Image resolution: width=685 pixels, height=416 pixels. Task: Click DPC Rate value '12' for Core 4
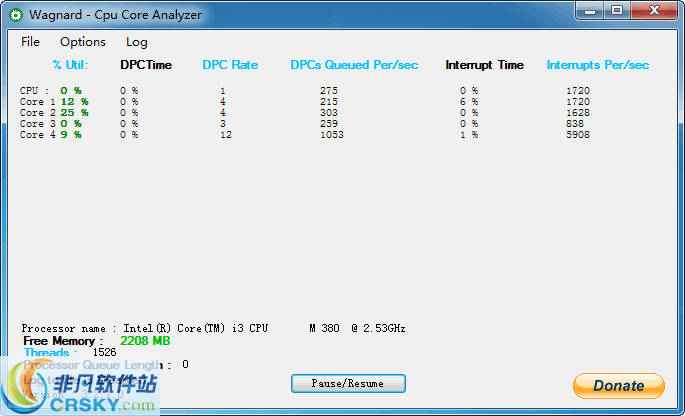coord(226,135)
